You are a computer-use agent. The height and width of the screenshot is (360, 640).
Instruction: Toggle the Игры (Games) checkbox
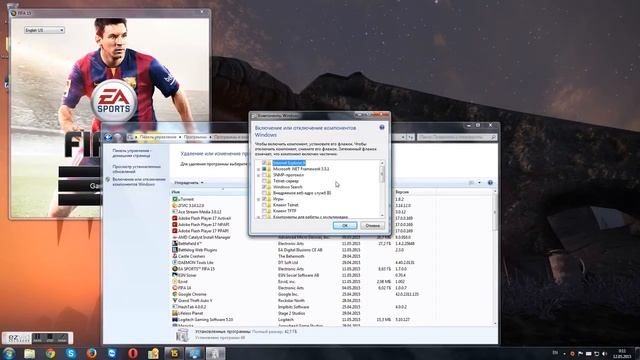(x=264, y=199)
